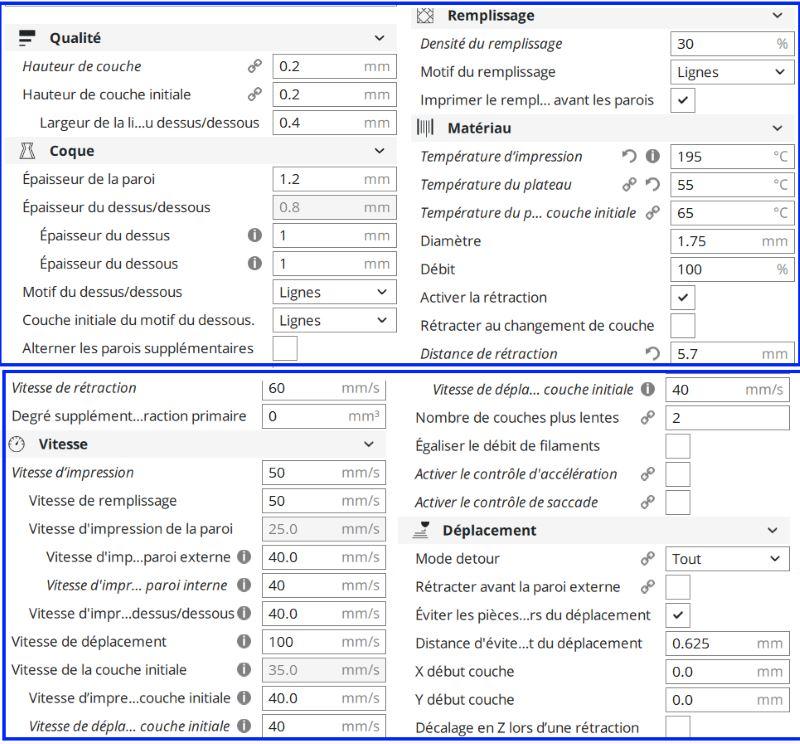Collapse the Qualité section

pyautogui.click(x=378, y=38)
